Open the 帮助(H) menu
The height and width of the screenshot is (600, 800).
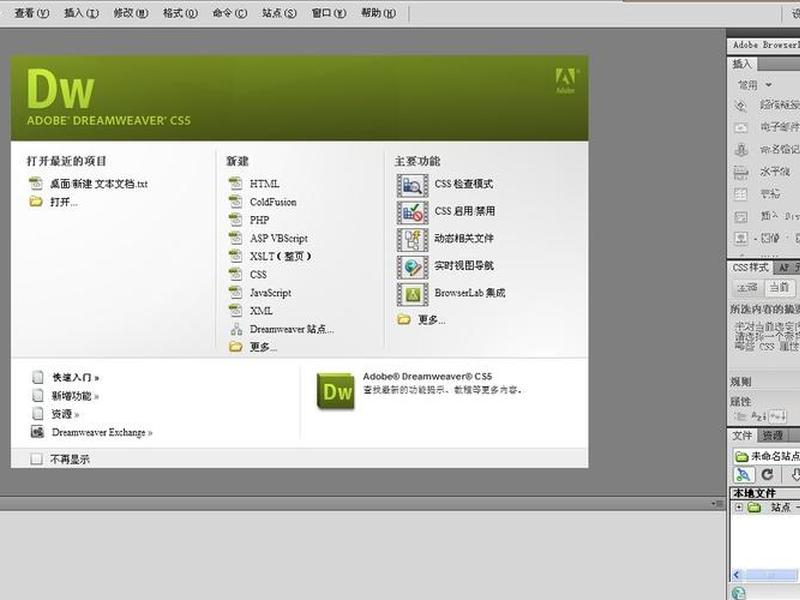tap(378, 13)
